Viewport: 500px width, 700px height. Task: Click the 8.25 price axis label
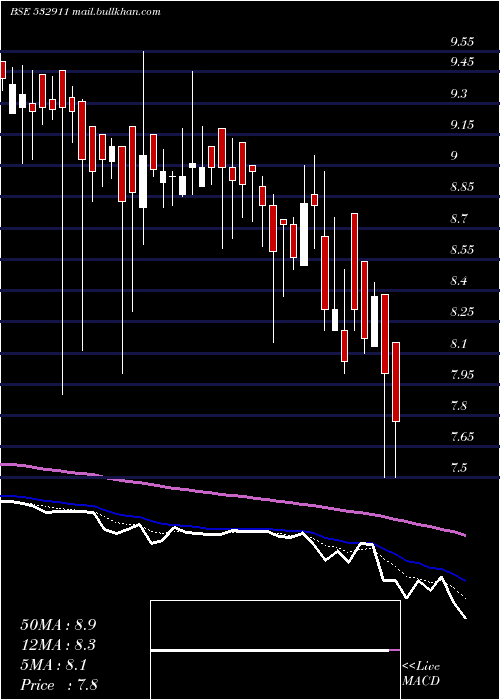pyautogui.click(x=462, y=312)
